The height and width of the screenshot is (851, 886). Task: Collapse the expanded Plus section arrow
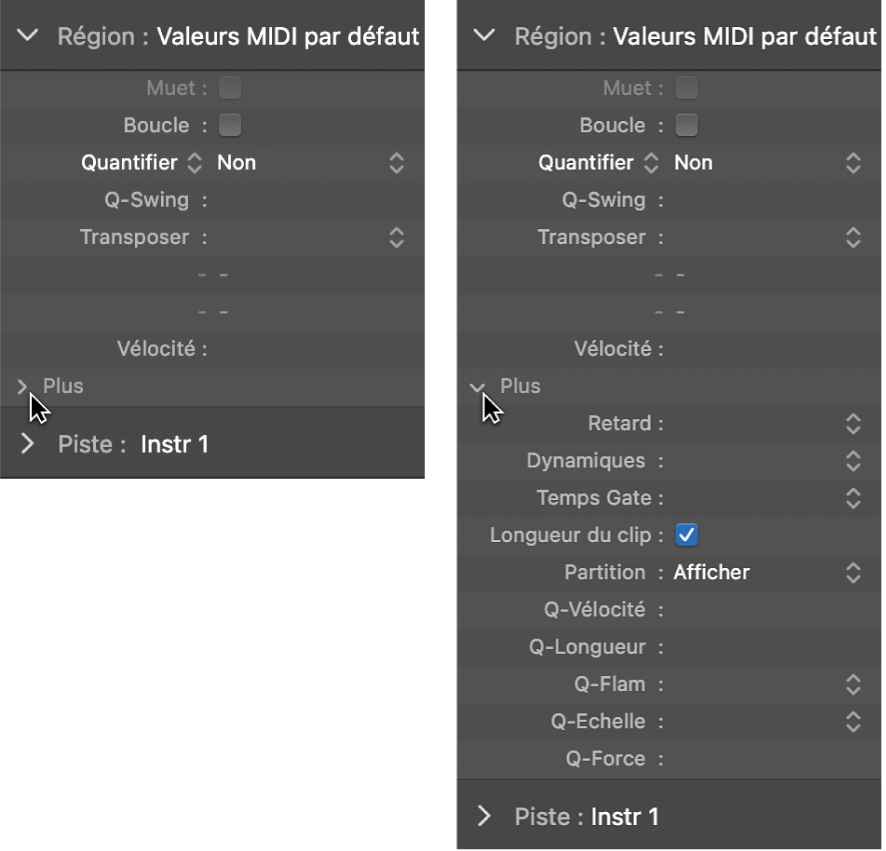pos(479,386)
